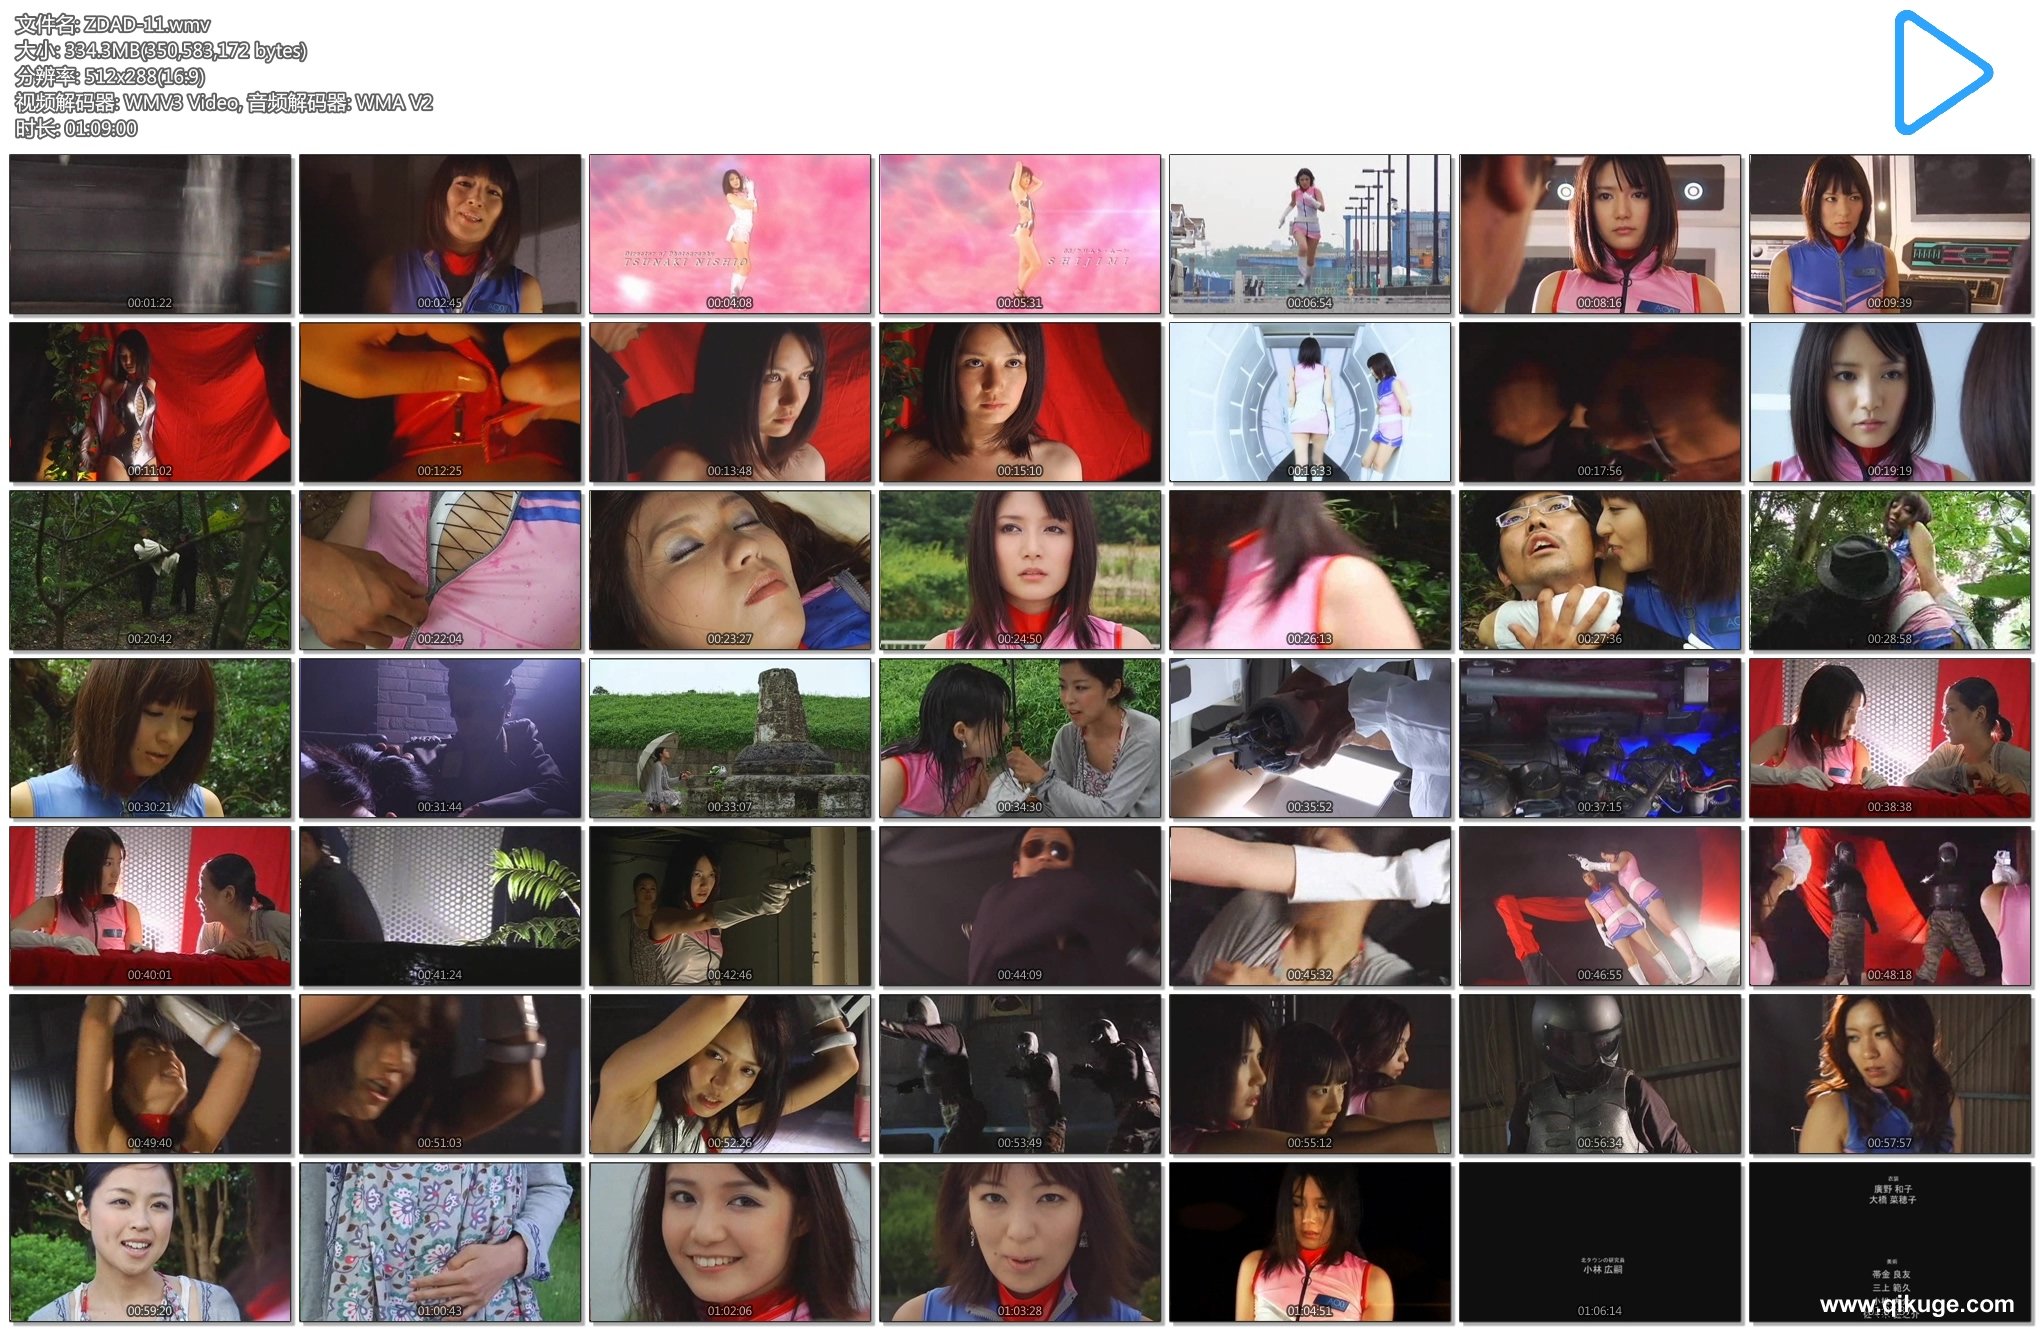Viewport: 2040px width, 1332px height.
Task: Click the thumbnail stamped 00:06:54
Action: click(x=1310, y=234)
